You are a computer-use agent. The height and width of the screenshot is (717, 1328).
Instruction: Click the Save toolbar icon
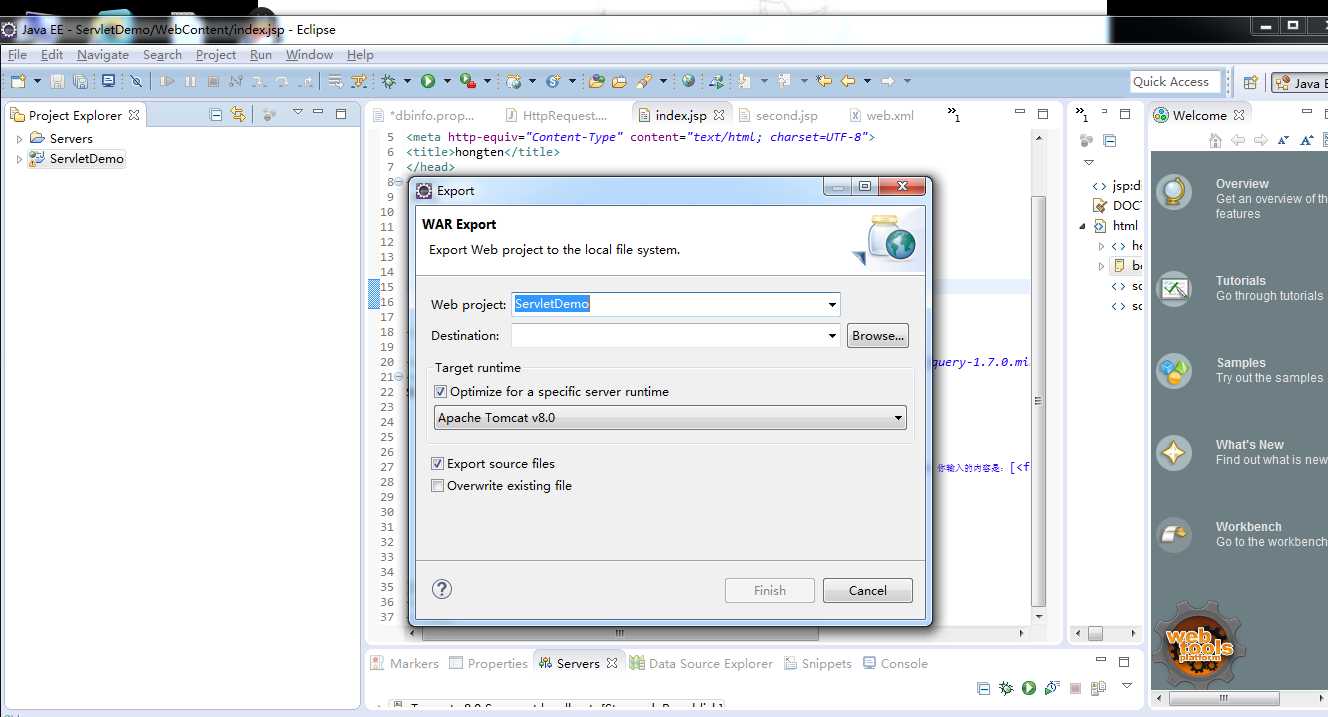[57, 81]
